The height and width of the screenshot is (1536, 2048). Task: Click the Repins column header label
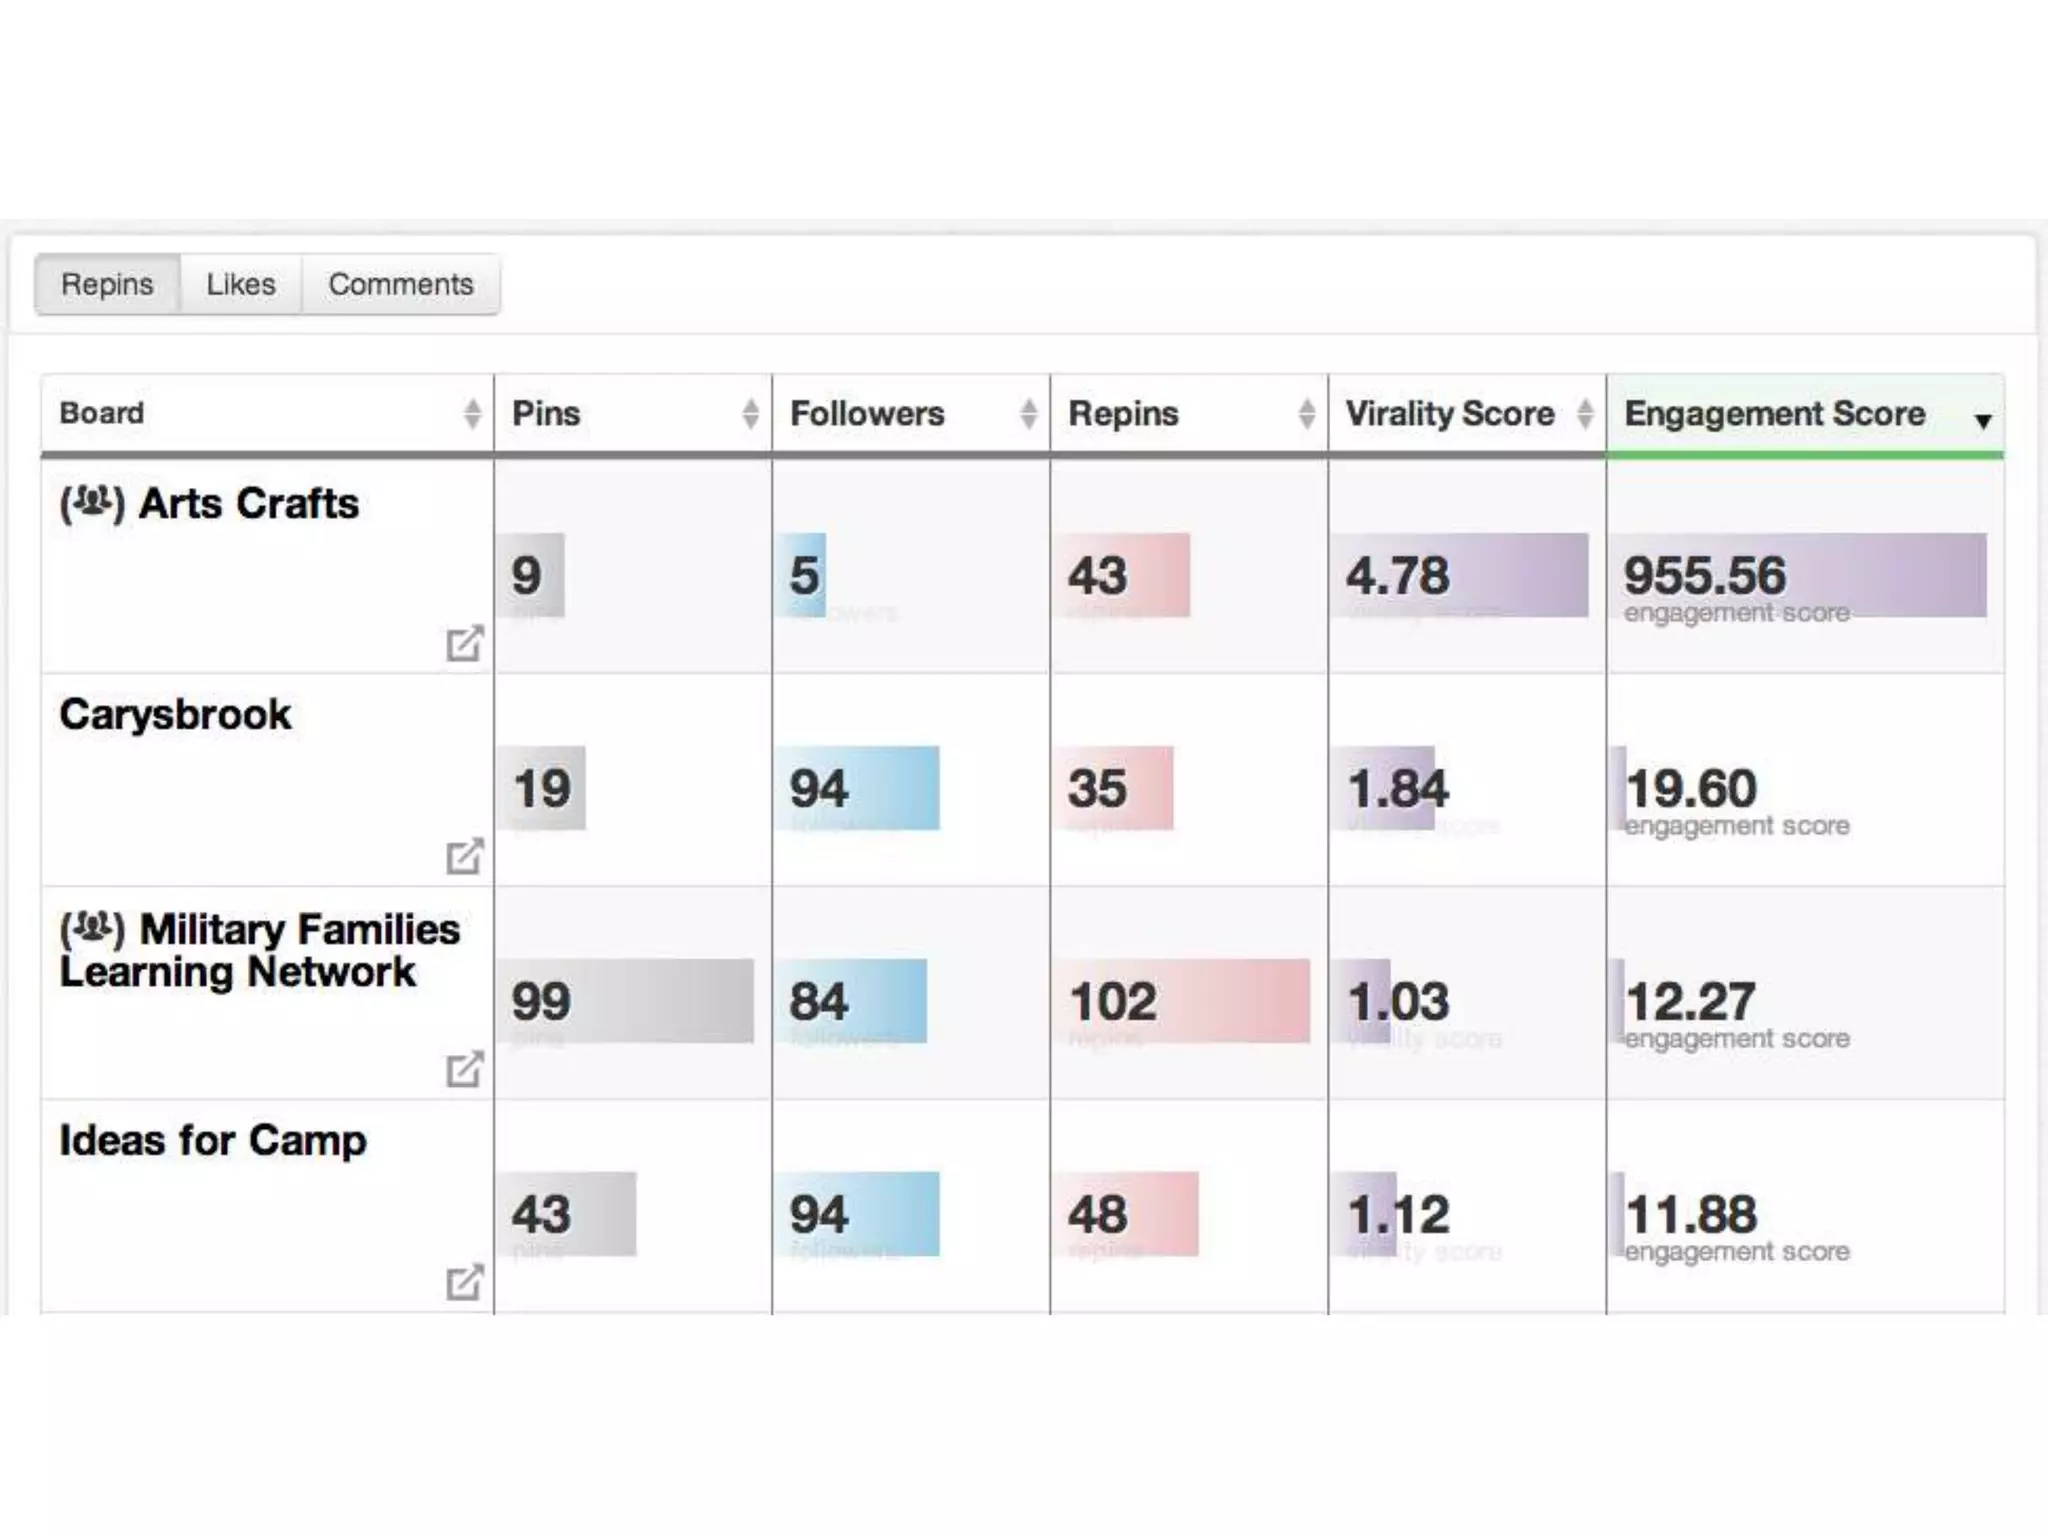(1123, 413)
